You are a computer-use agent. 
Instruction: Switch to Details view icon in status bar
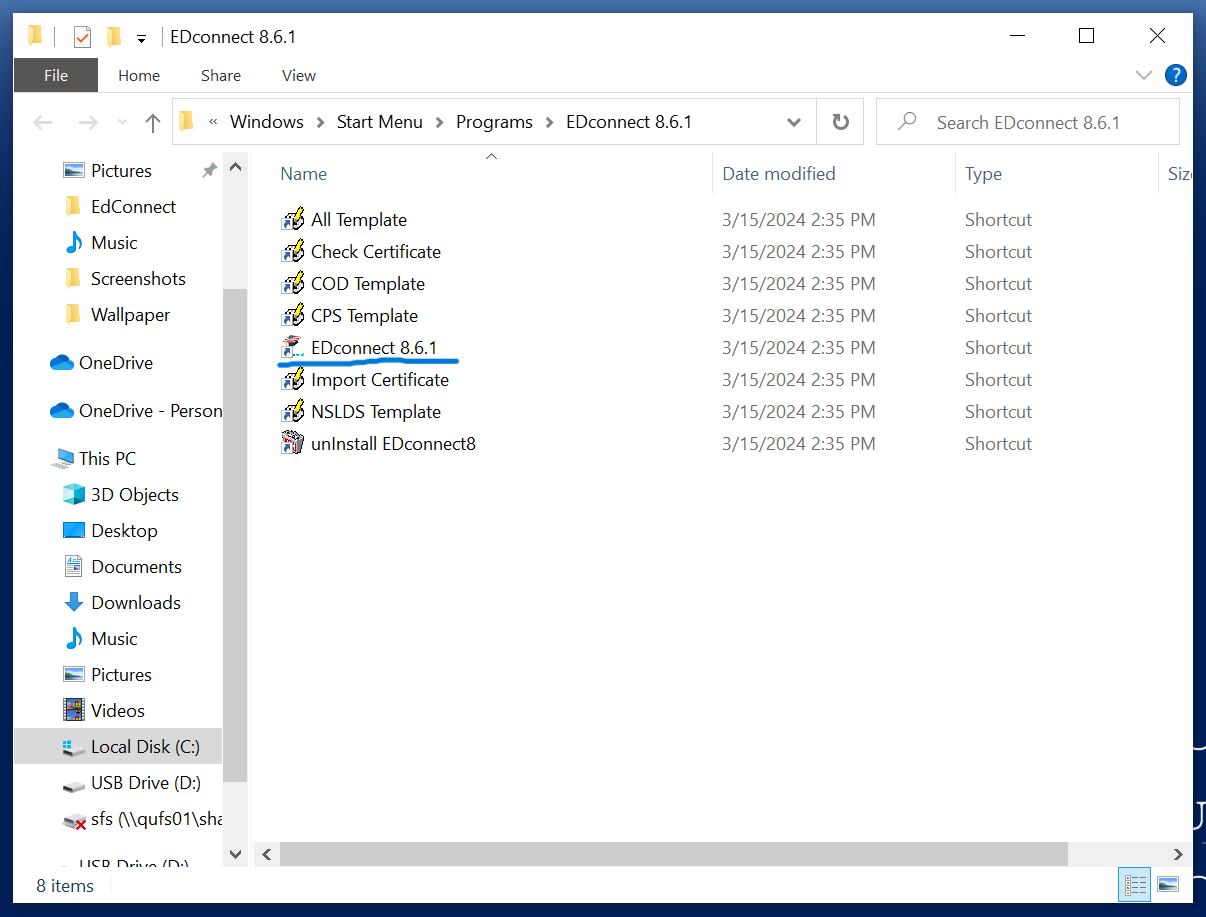coord(1135,885)
